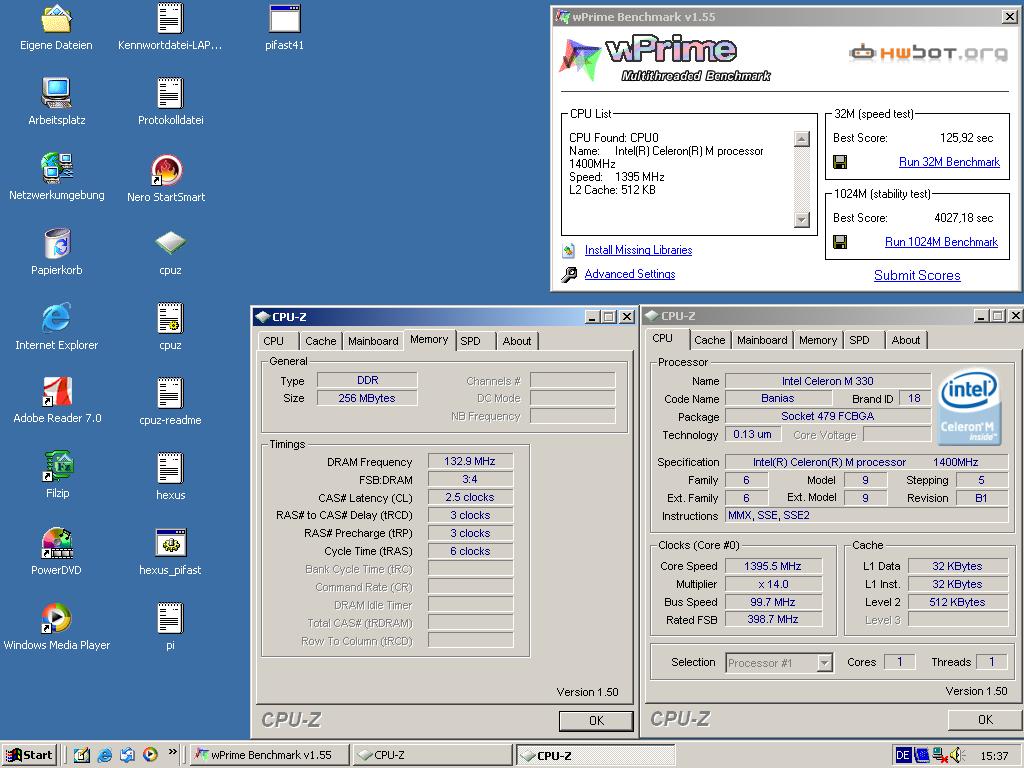Select the Protokolldatei text file icon
This screenshot has height=768, width=1024.
click(170, 93)
